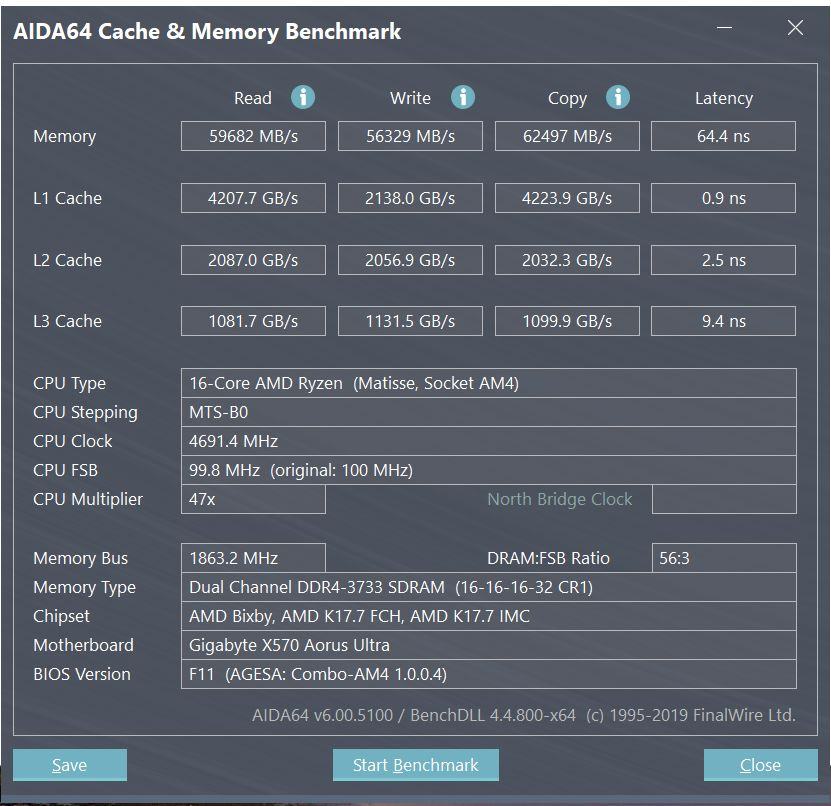Click the empty North Bridge Clock box

point(723,499)
